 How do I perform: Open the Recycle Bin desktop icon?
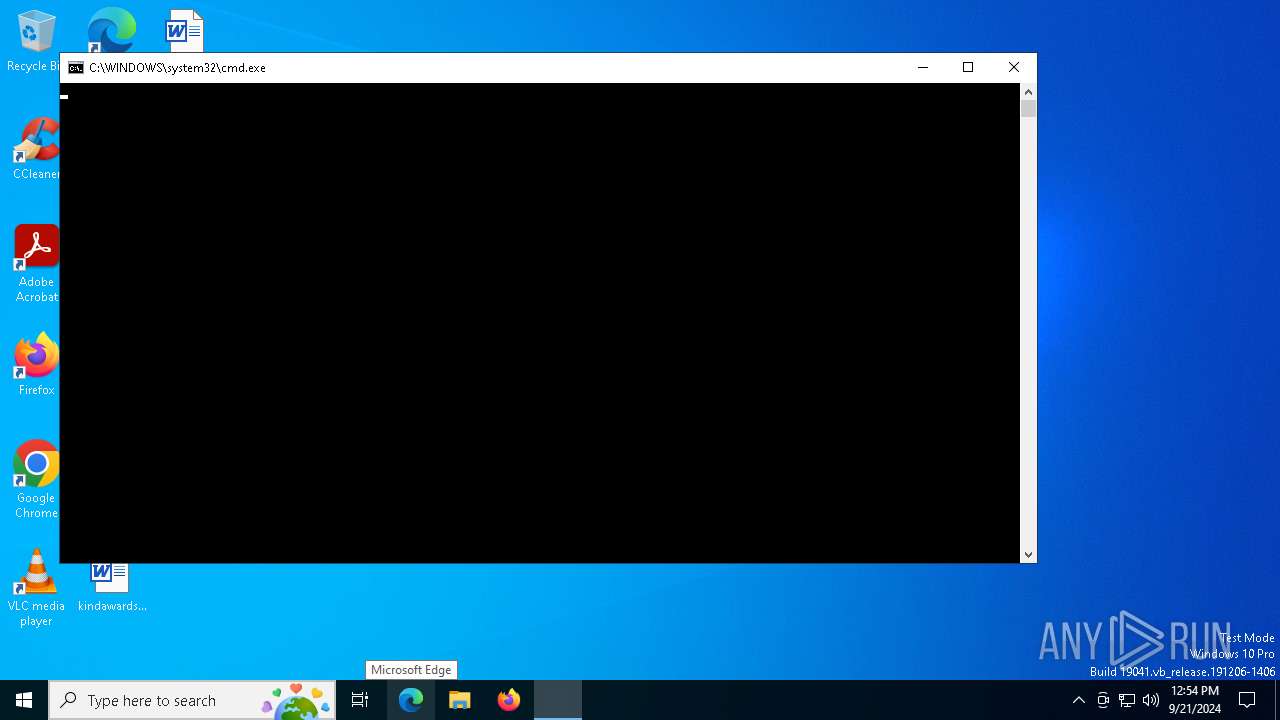36,40
